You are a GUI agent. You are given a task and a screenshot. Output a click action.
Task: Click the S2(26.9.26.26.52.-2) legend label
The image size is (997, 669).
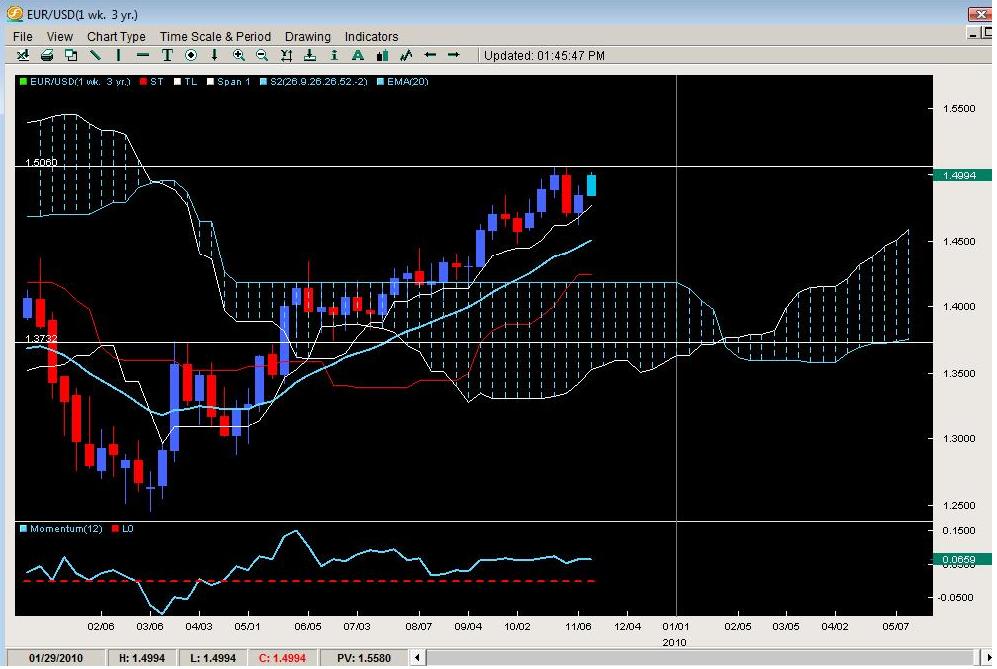pyautogui.click(x=319, y=81)
